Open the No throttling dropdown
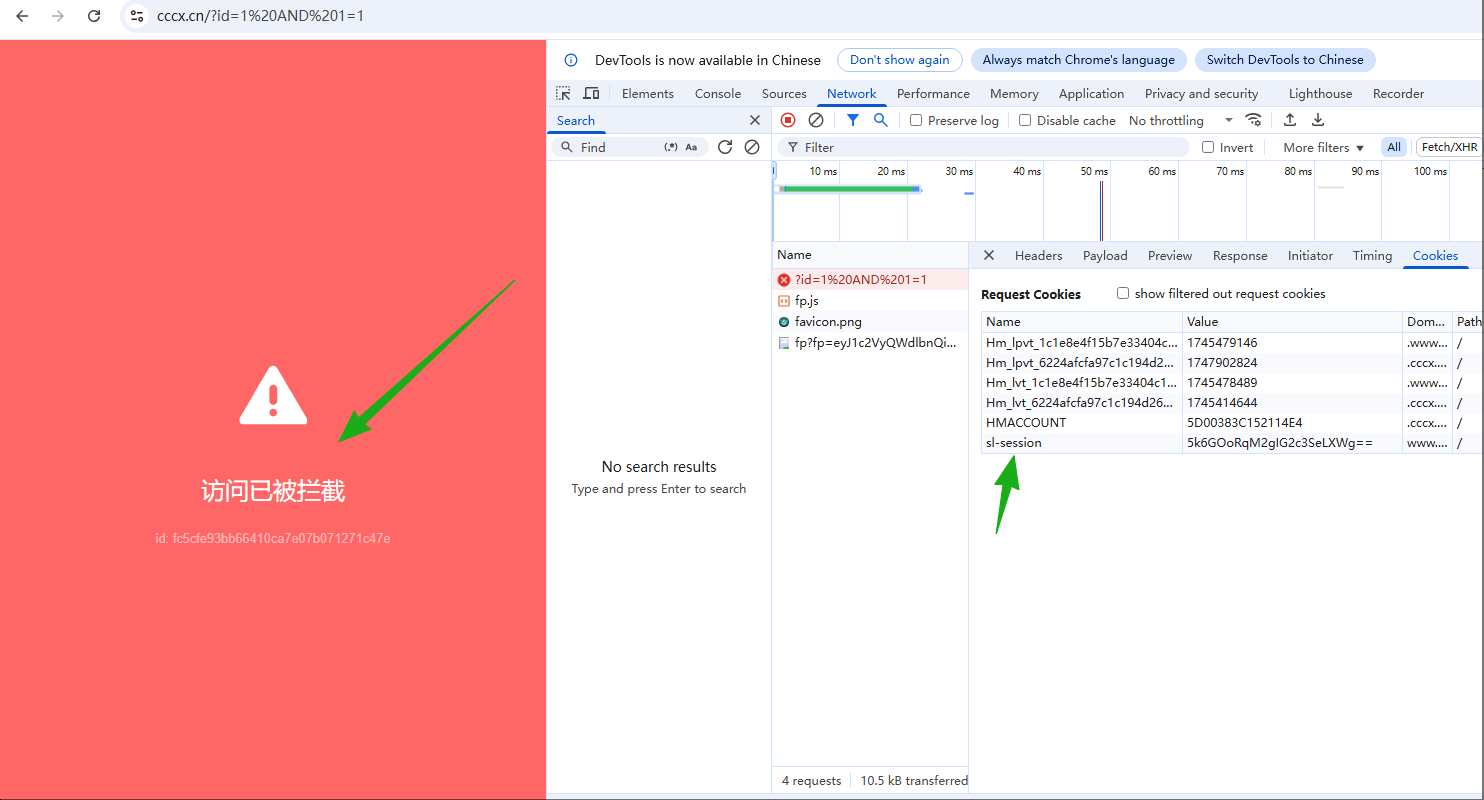The image size is (1484, 800). pyautogui.click(x=1180, y=121)
